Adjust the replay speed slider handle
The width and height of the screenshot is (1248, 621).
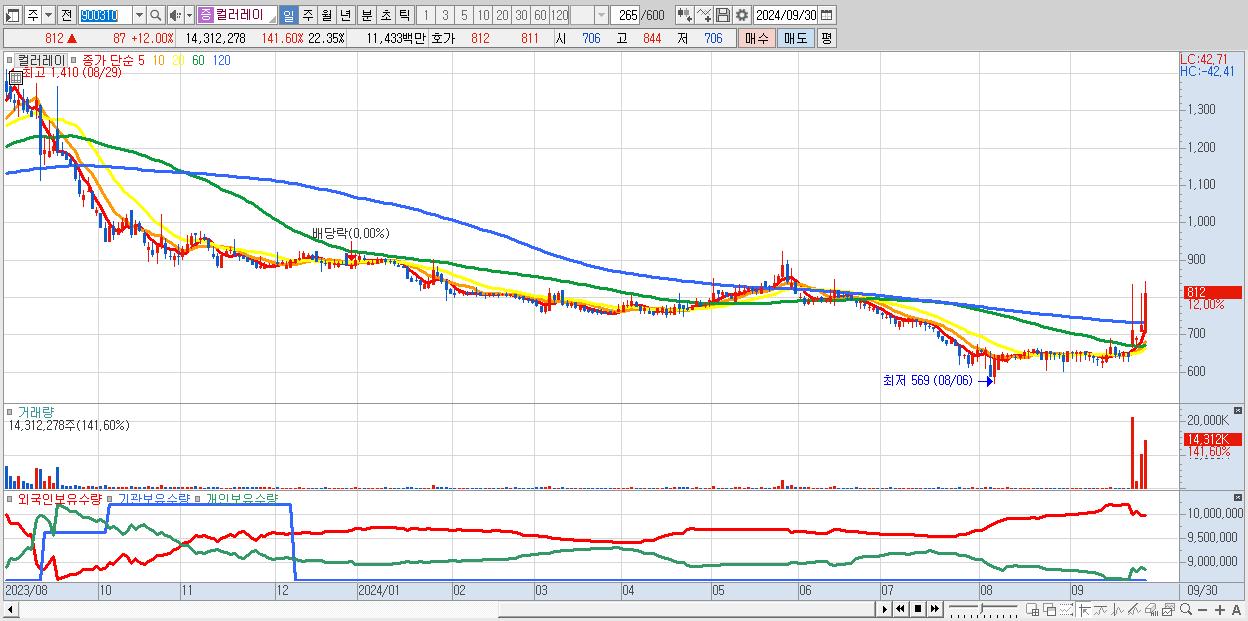(981, 608)
